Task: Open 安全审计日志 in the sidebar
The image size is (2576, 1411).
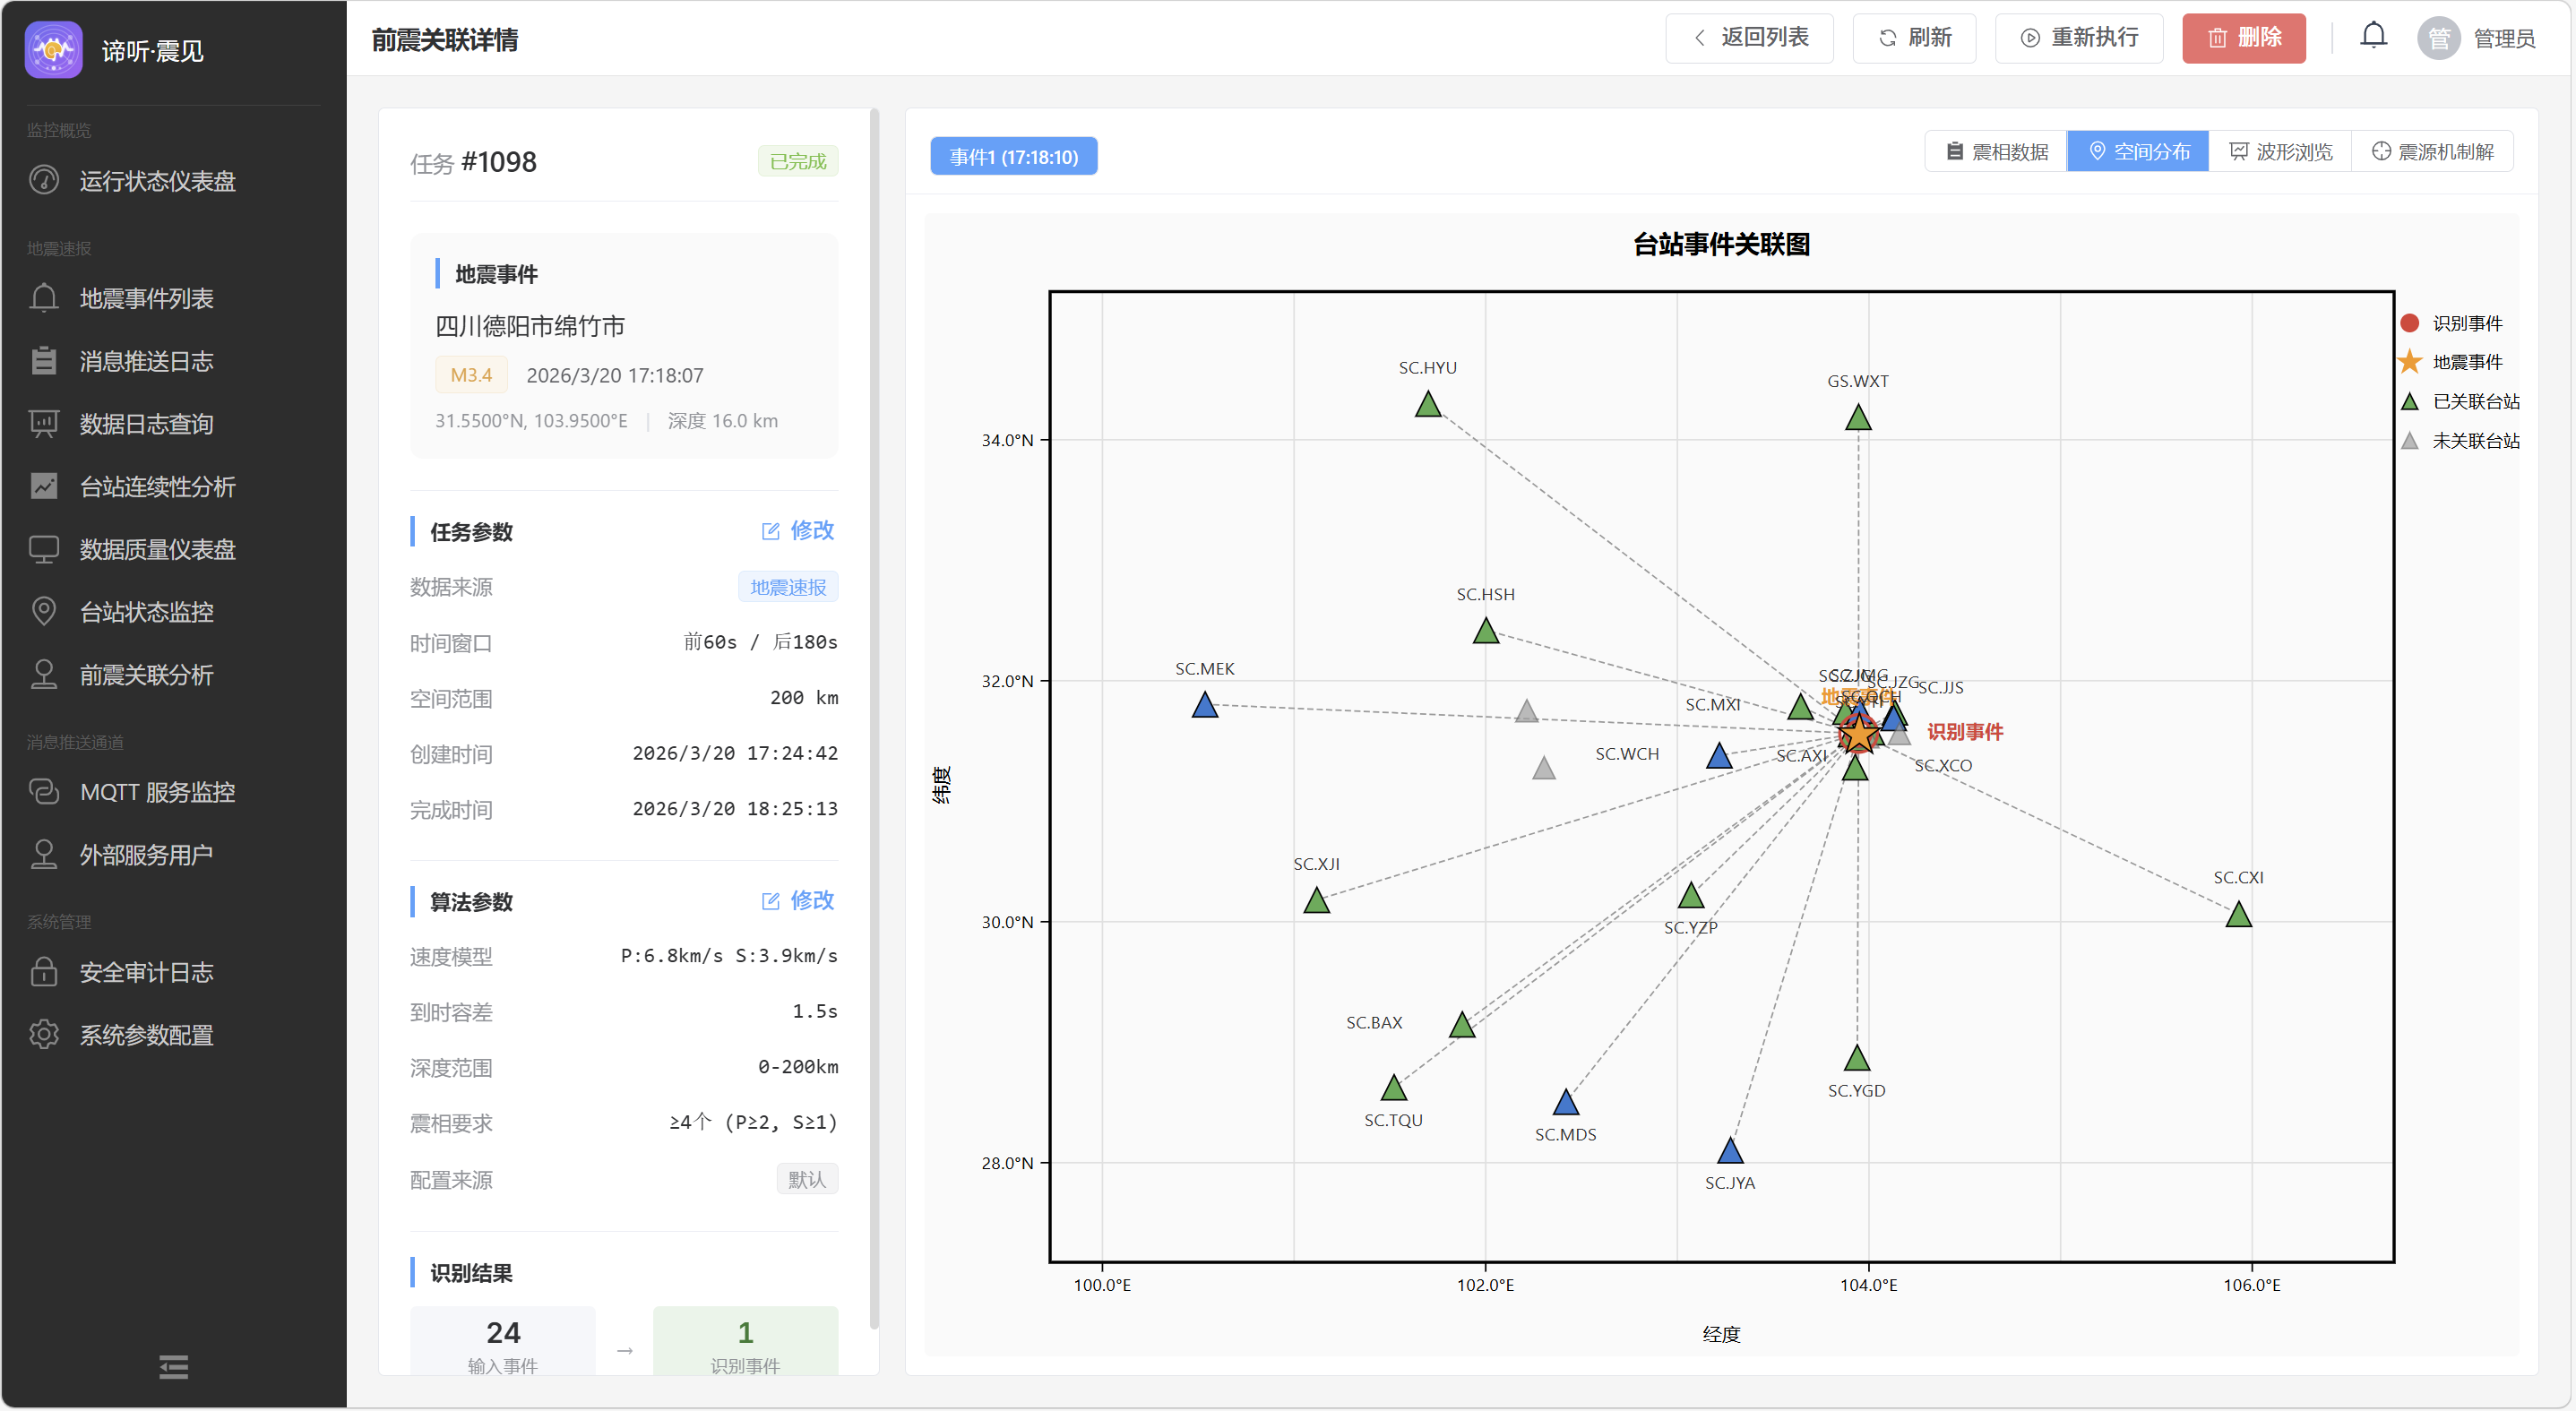Action: point(146,972)
